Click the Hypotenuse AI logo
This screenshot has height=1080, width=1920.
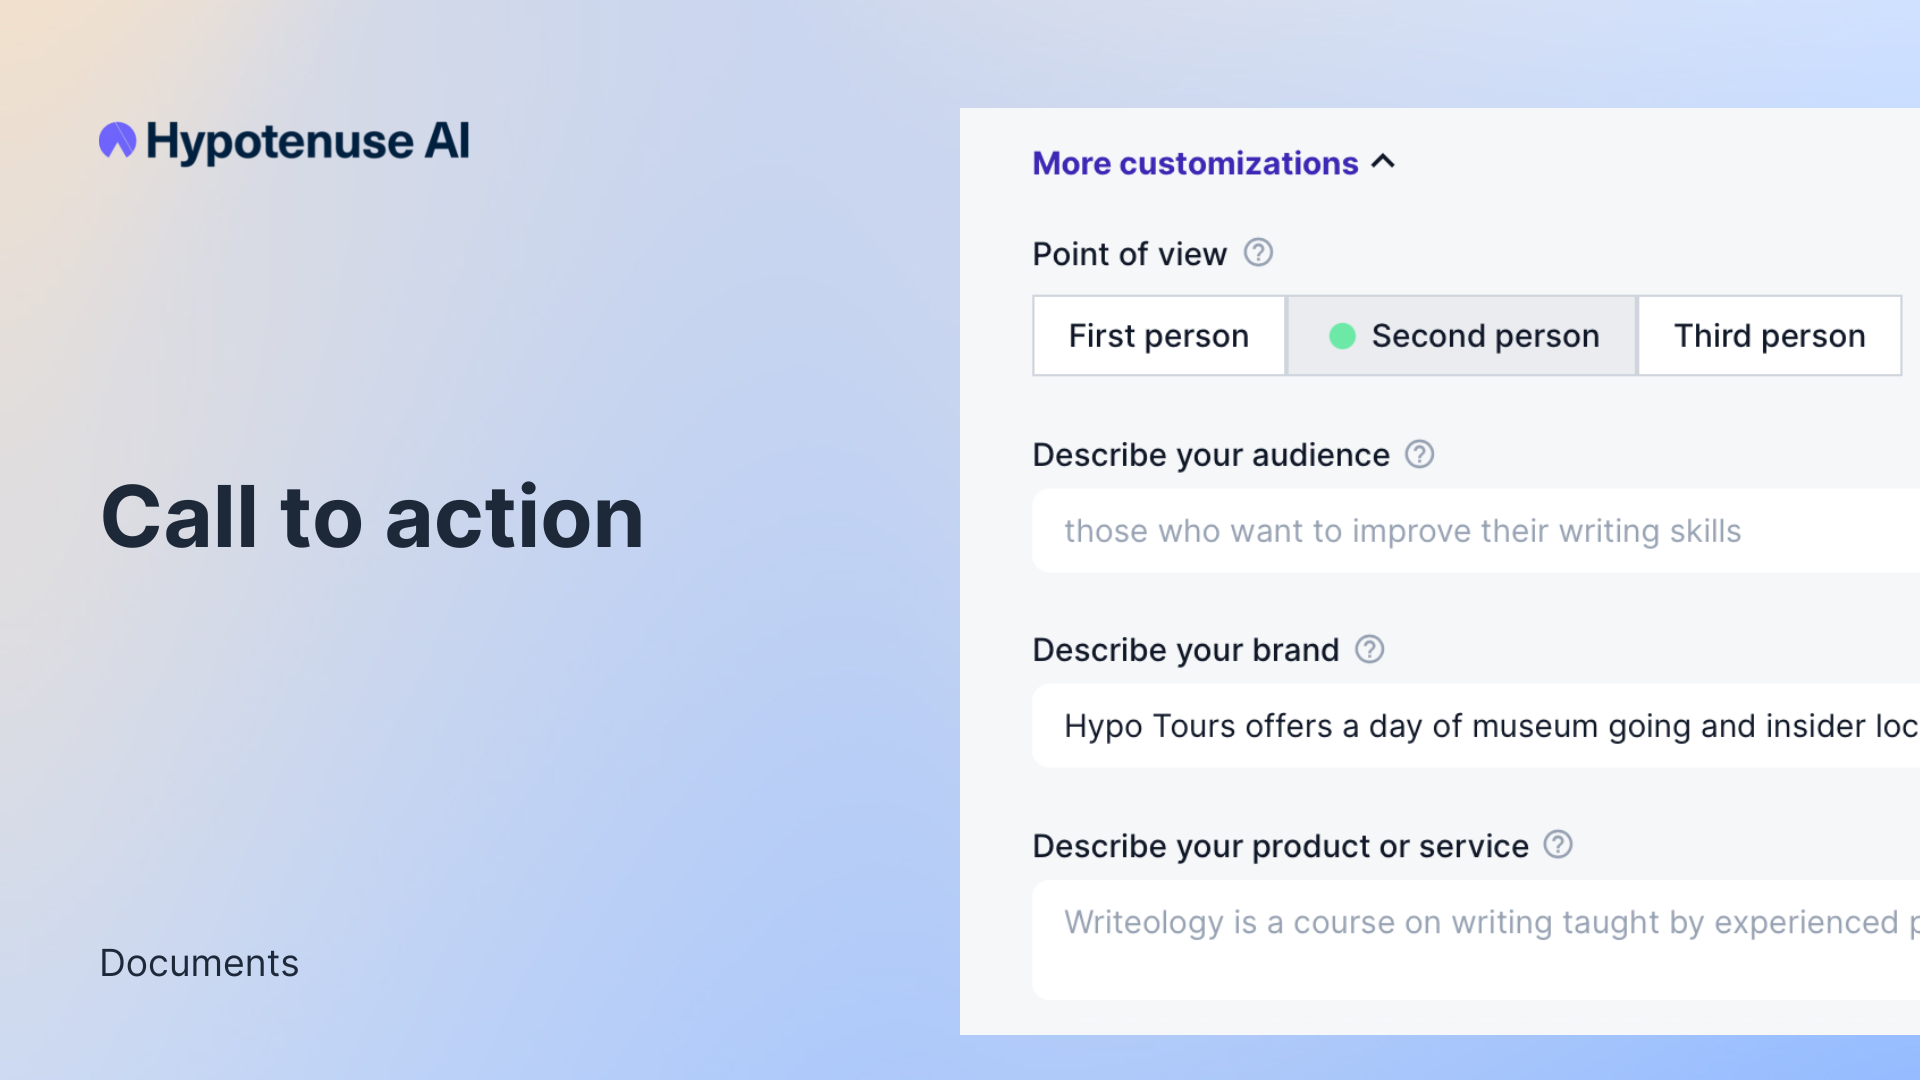(x=283, y=140)
